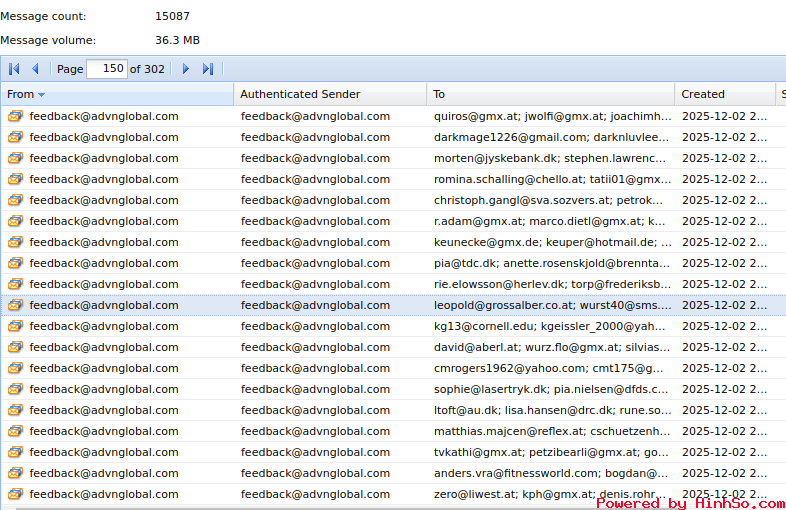Select the message to anders.vra@fitnessworld.com
Viewport: 786px width, 510px height.
551,473
